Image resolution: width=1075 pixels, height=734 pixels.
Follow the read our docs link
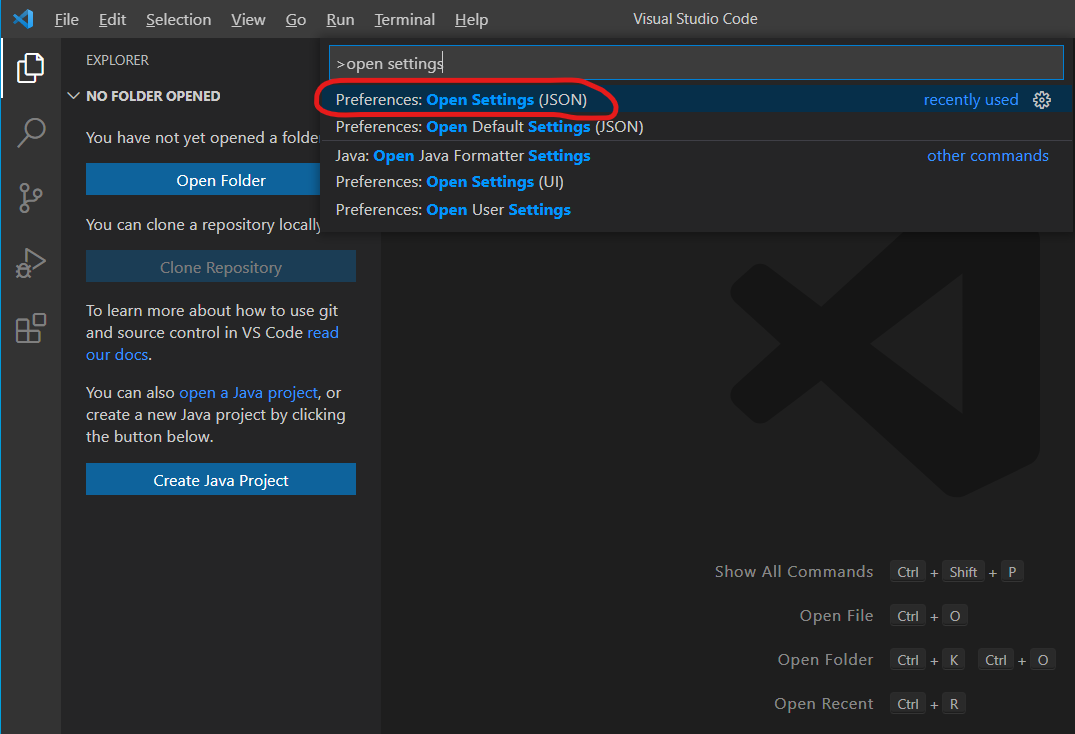coord(322,333)
